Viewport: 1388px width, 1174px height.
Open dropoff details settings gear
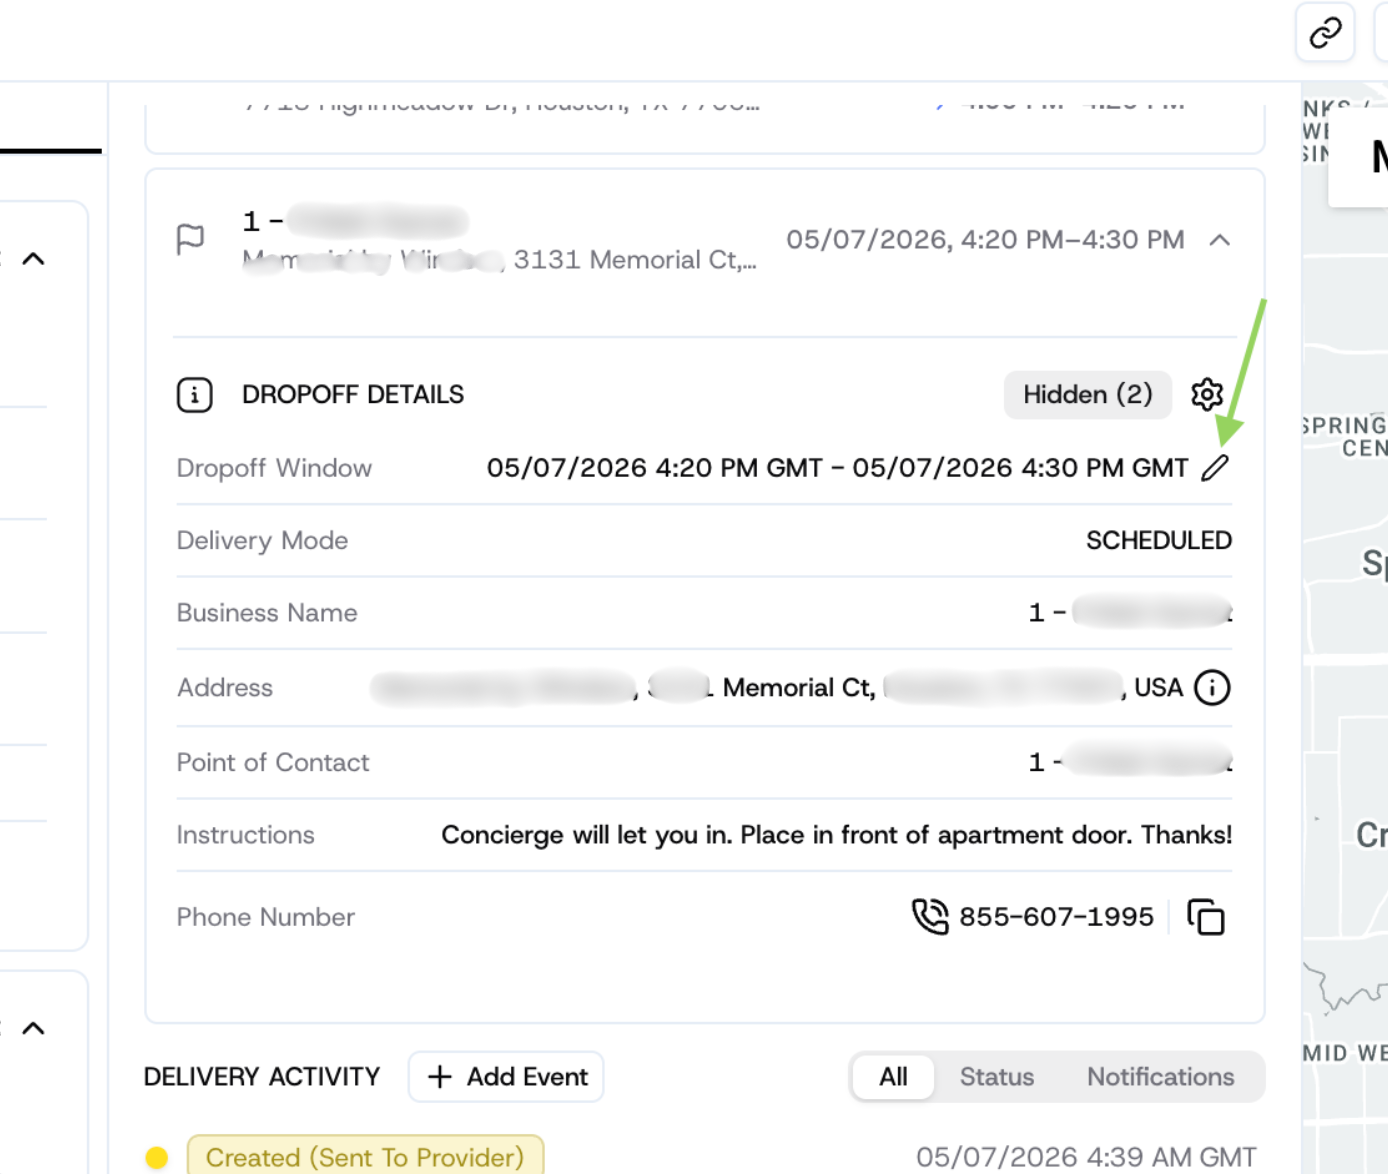pyautogui.click(x=1207, y=395)
